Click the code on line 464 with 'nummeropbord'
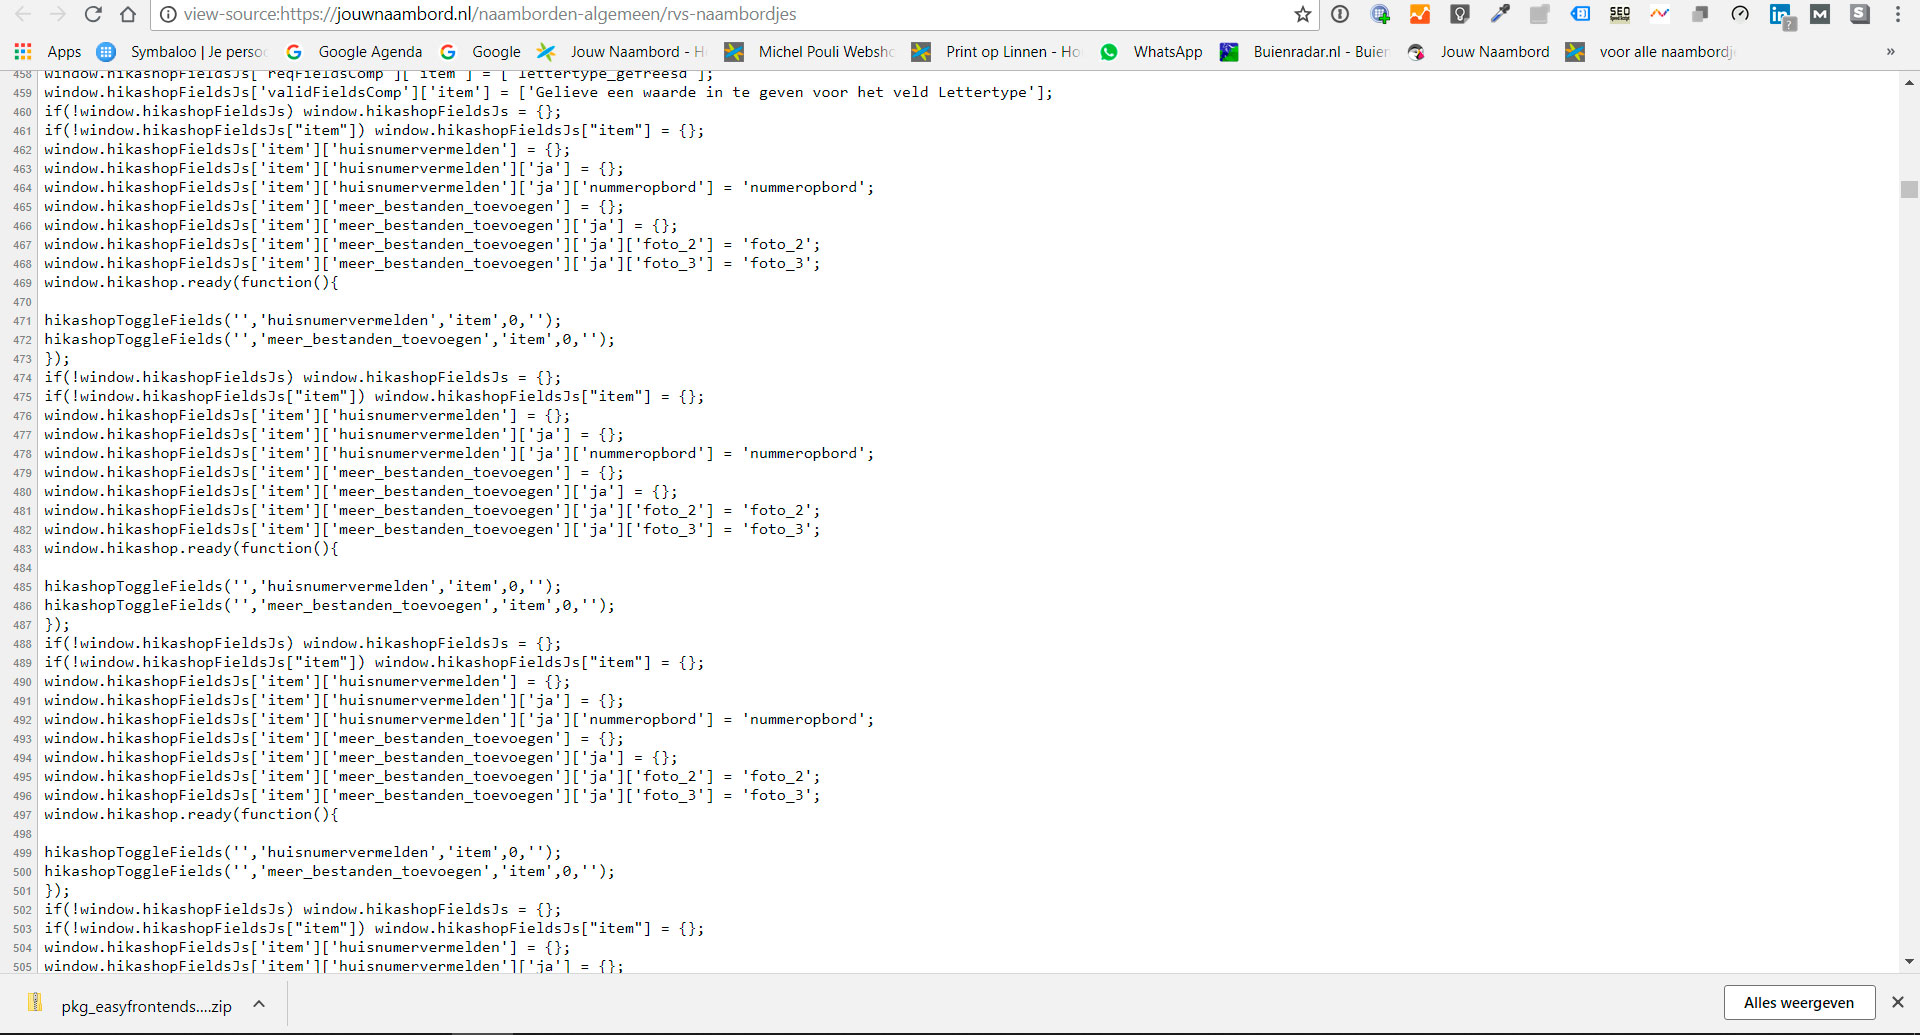1920x1035 pixels. coord(459,187)
